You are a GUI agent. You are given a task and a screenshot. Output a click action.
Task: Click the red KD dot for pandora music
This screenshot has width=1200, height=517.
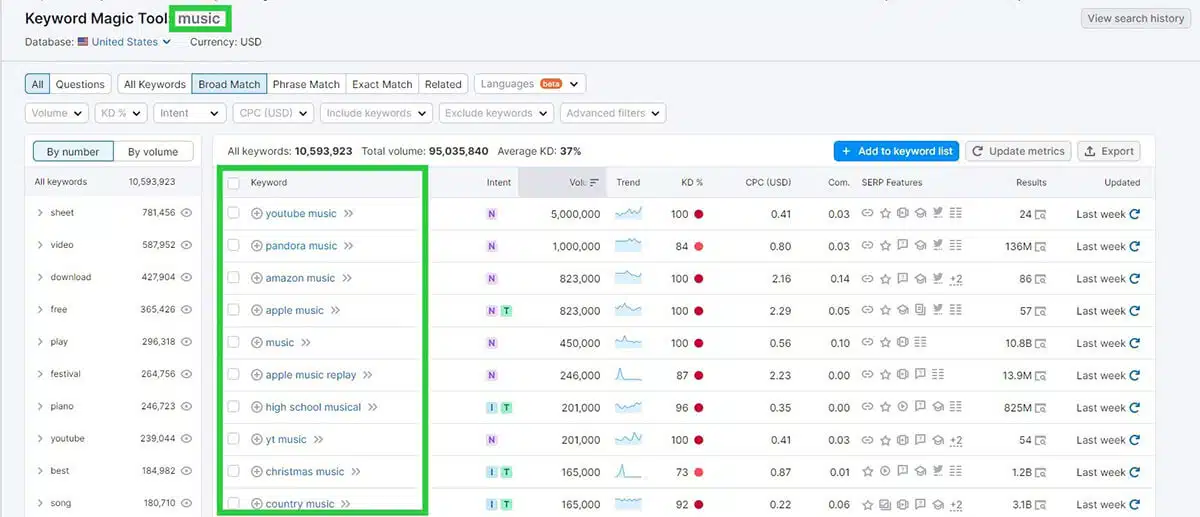[x=698, y=246]
